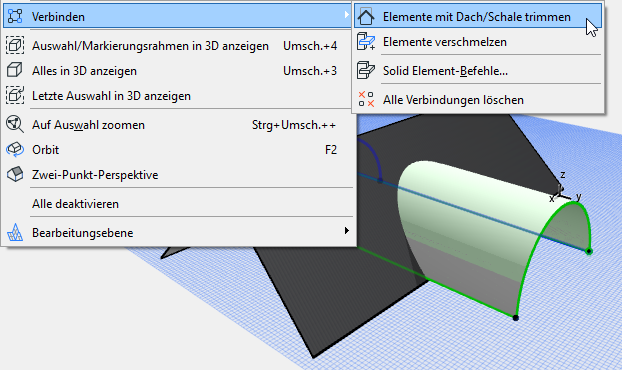Choose Zwei-Punkt-Perspektive
Screen dimensions: 622x370
tap(177, 175)
